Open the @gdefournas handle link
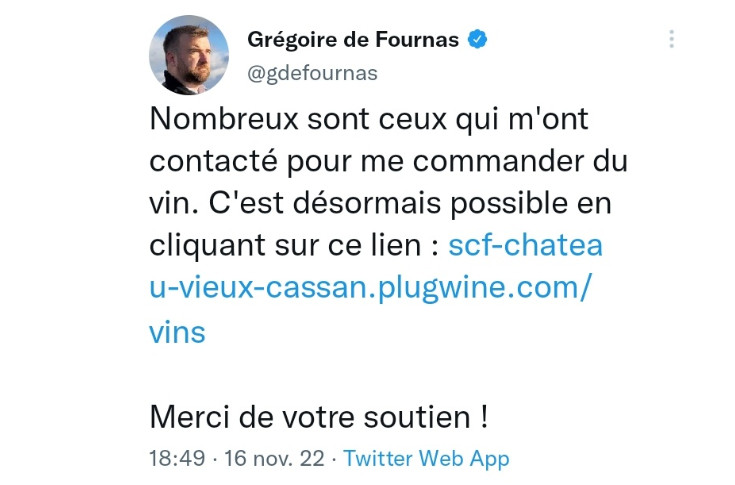The image size is (735, 485). pyautogui.click(x=312, y=73)
